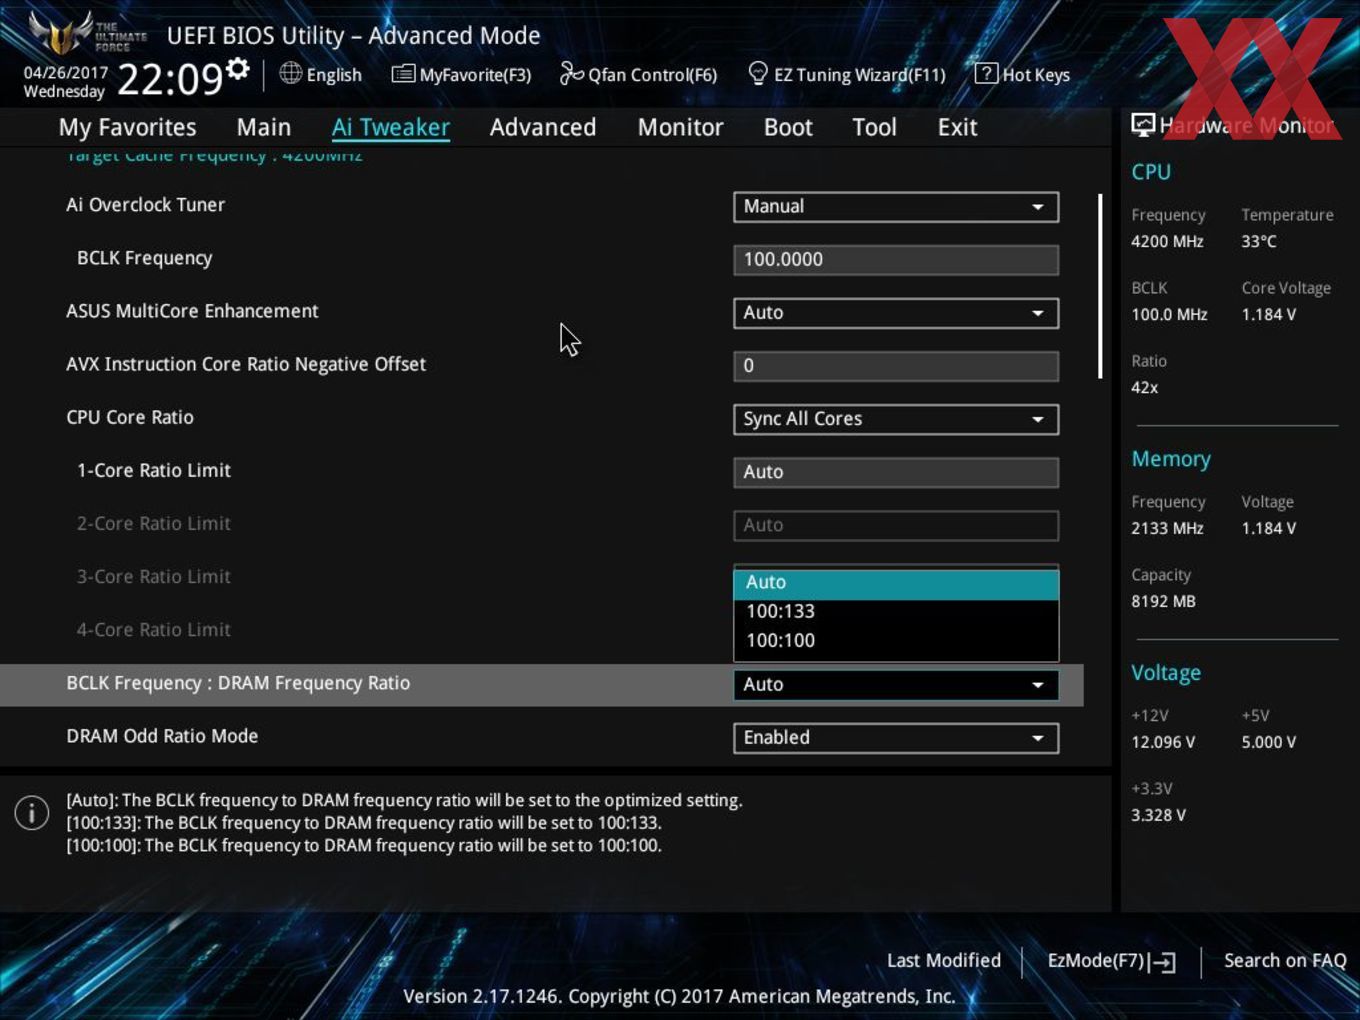Choose Auto in the open ratio list

(896, 583)
